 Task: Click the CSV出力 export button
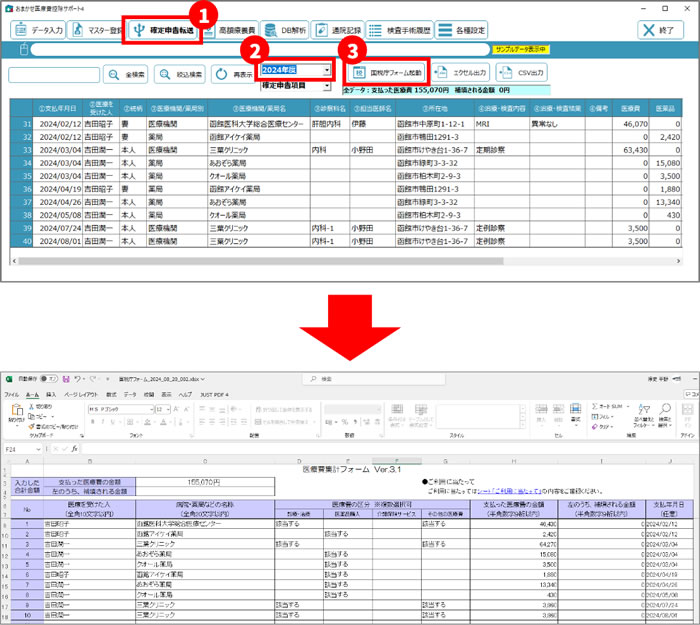521,73
